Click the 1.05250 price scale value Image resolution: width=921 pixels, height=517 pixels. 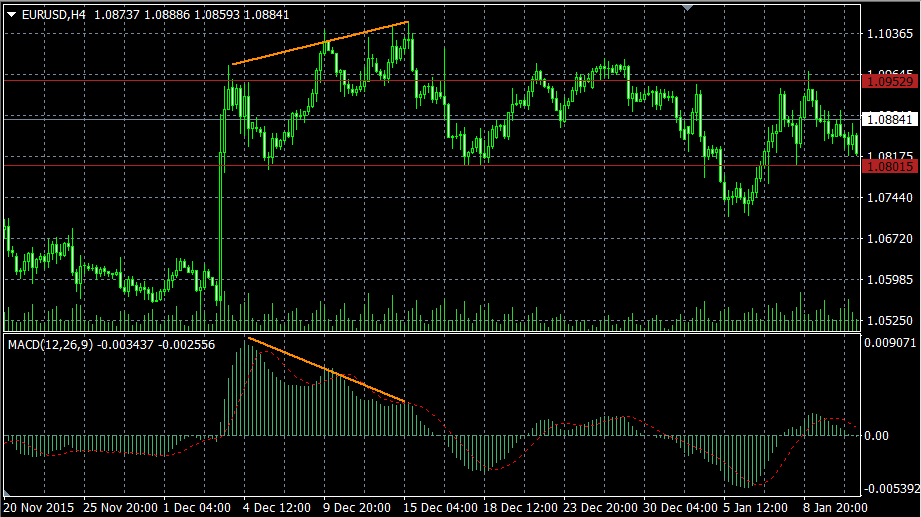[x=888, y=322]
